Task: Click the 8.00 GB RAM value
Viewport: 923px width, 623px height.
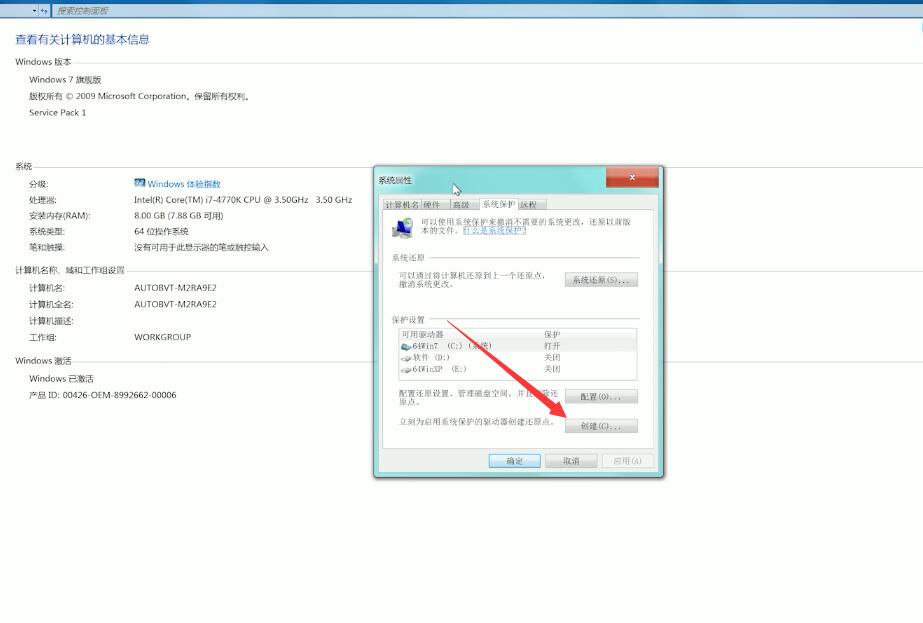Action: [x=178, y=216]
